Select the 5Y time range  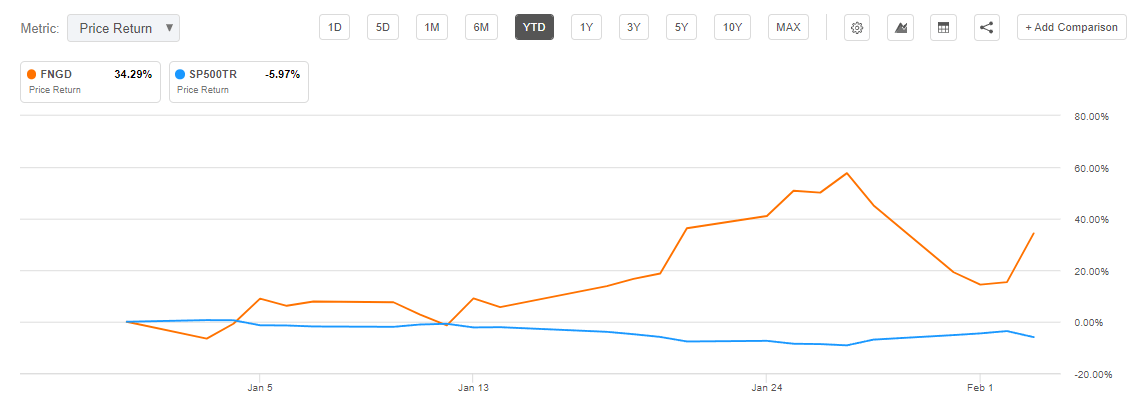681,28
